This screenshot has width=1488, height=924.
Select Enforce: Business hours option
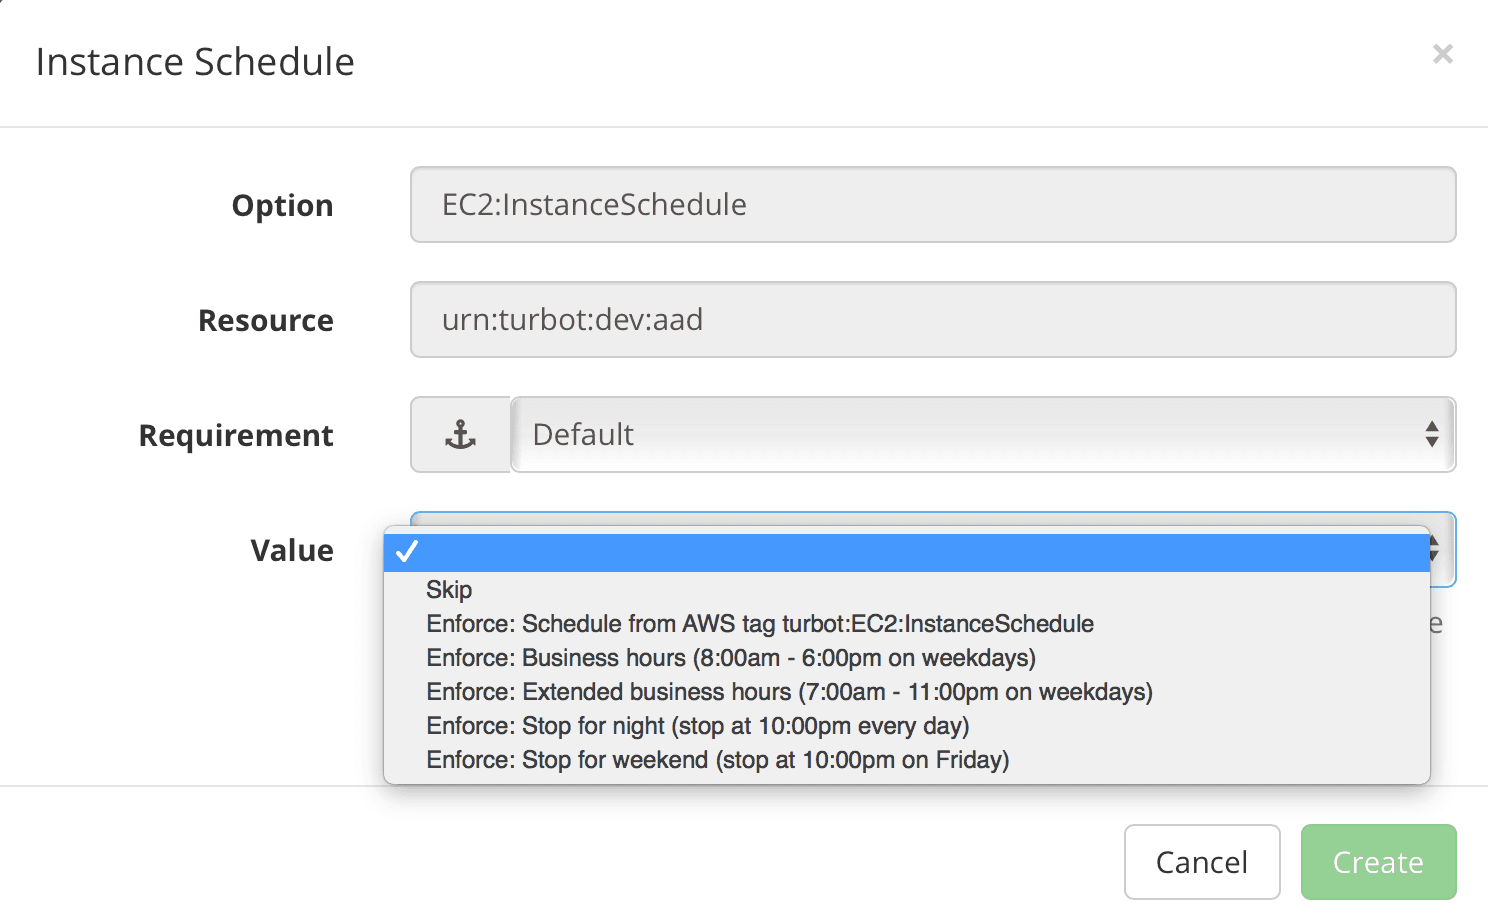point(907,658)
